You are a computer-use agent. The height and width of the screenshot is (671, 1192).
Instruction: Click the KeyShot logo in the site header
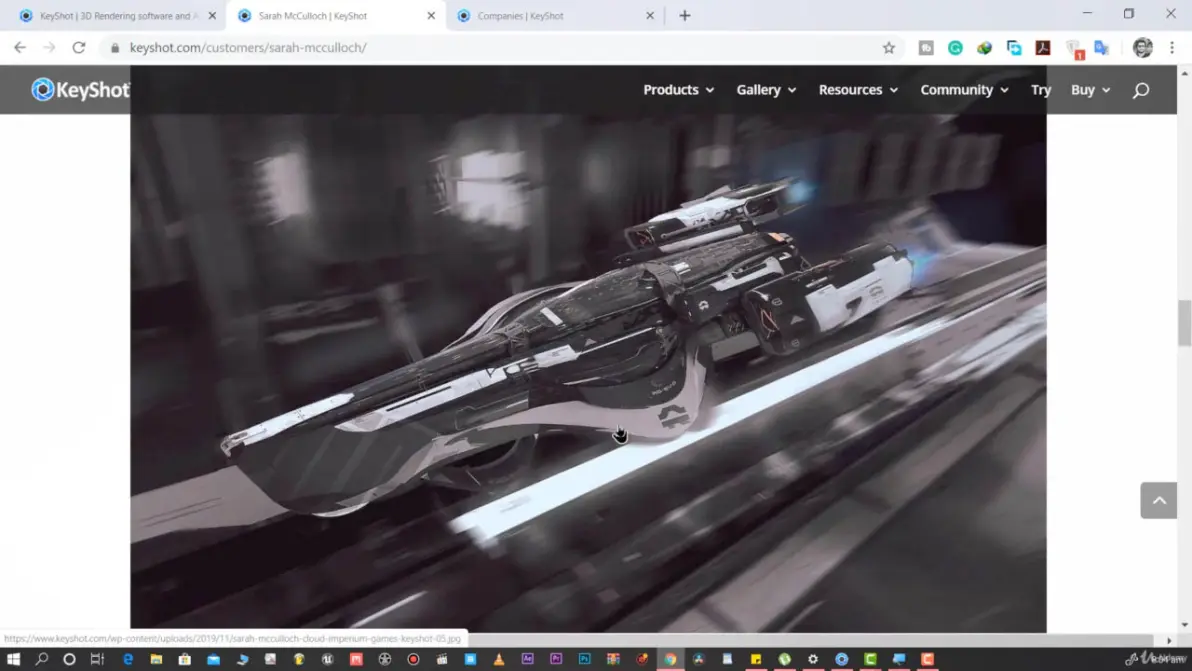81,90
